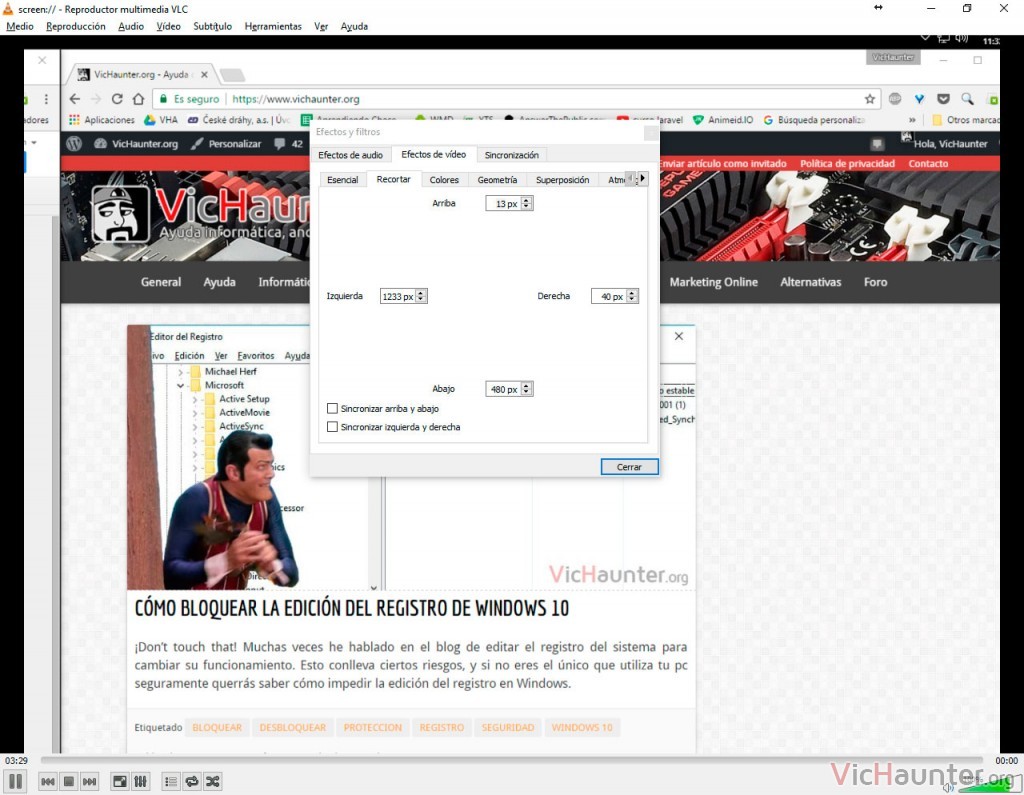
Task: Pause playback with the pause button
Action: click(x=16, y=781)
